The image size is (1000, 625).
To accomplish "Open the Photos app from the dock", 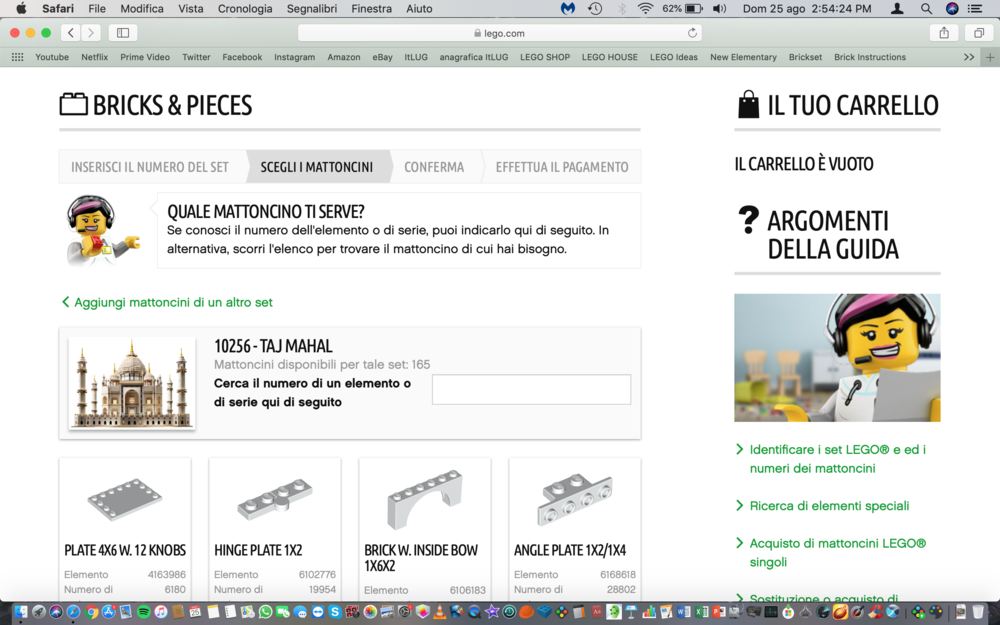I will 370,612.
